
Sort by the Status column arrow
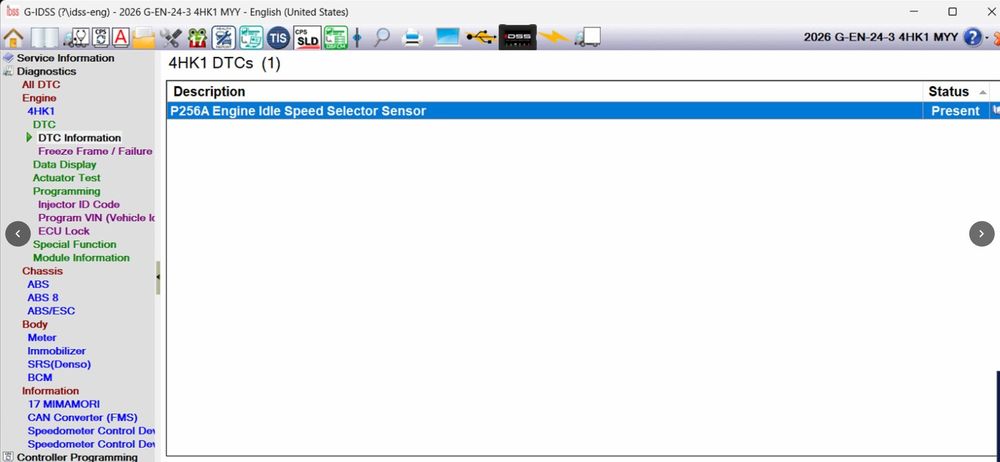pyautogui.click(x=982, y=93)
